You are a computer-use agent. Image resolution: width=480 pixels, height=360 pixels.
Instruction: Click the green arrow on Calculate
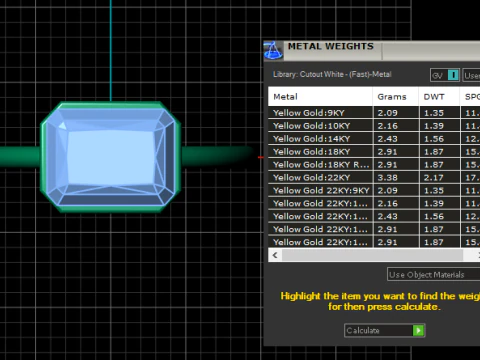click(x=418, y=330)
